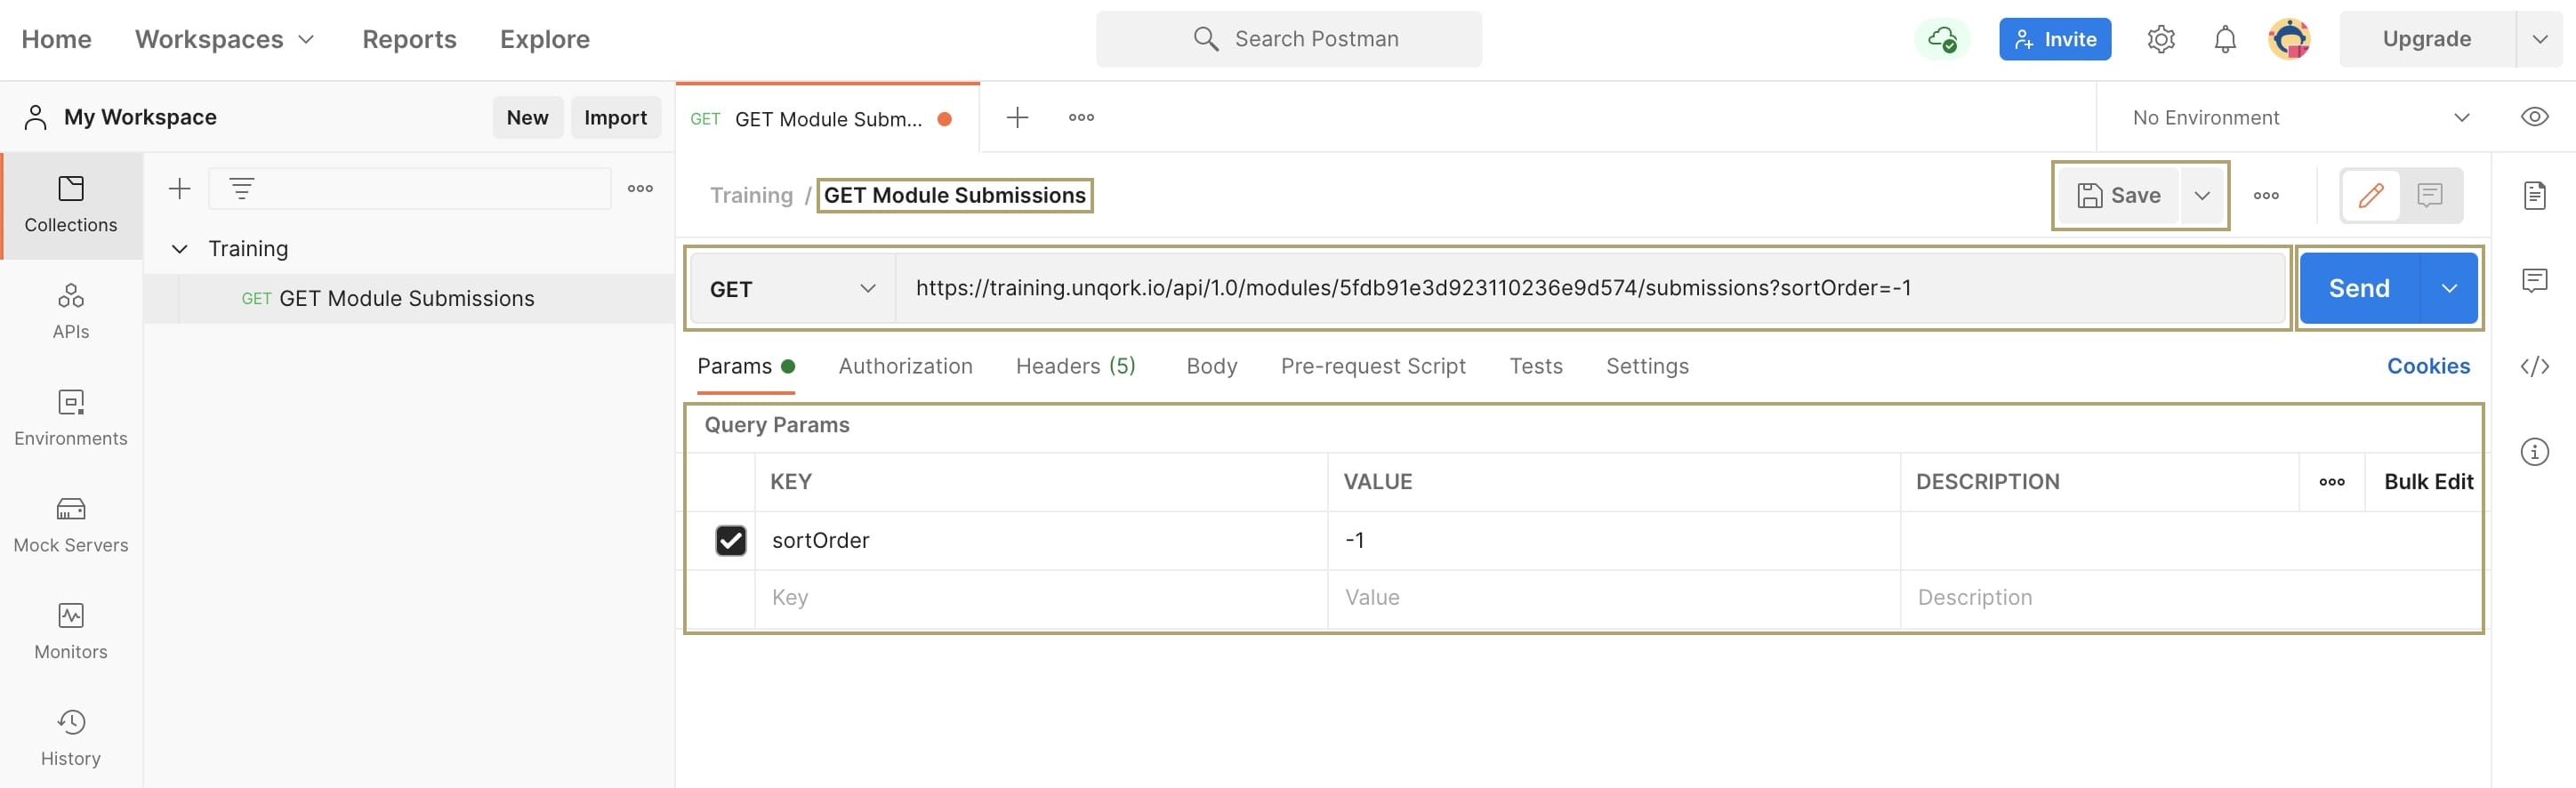Open the Explore menu
The image size is (2576, 788).
545,39
